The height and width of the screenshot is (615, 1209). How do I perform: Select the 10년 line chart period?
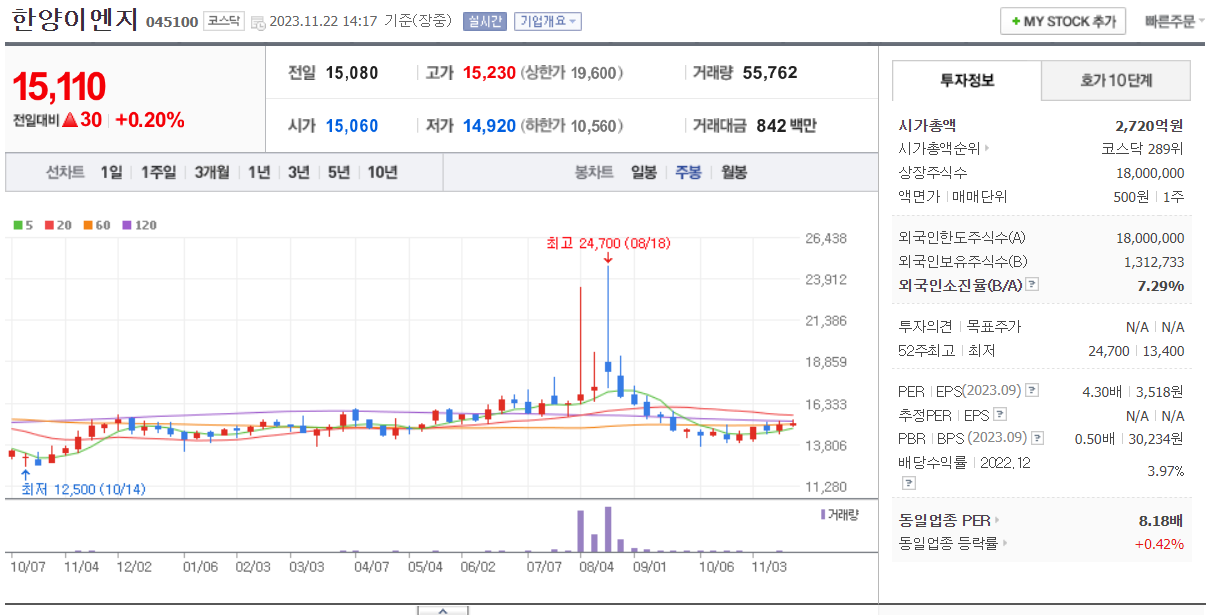click(382, 172)
